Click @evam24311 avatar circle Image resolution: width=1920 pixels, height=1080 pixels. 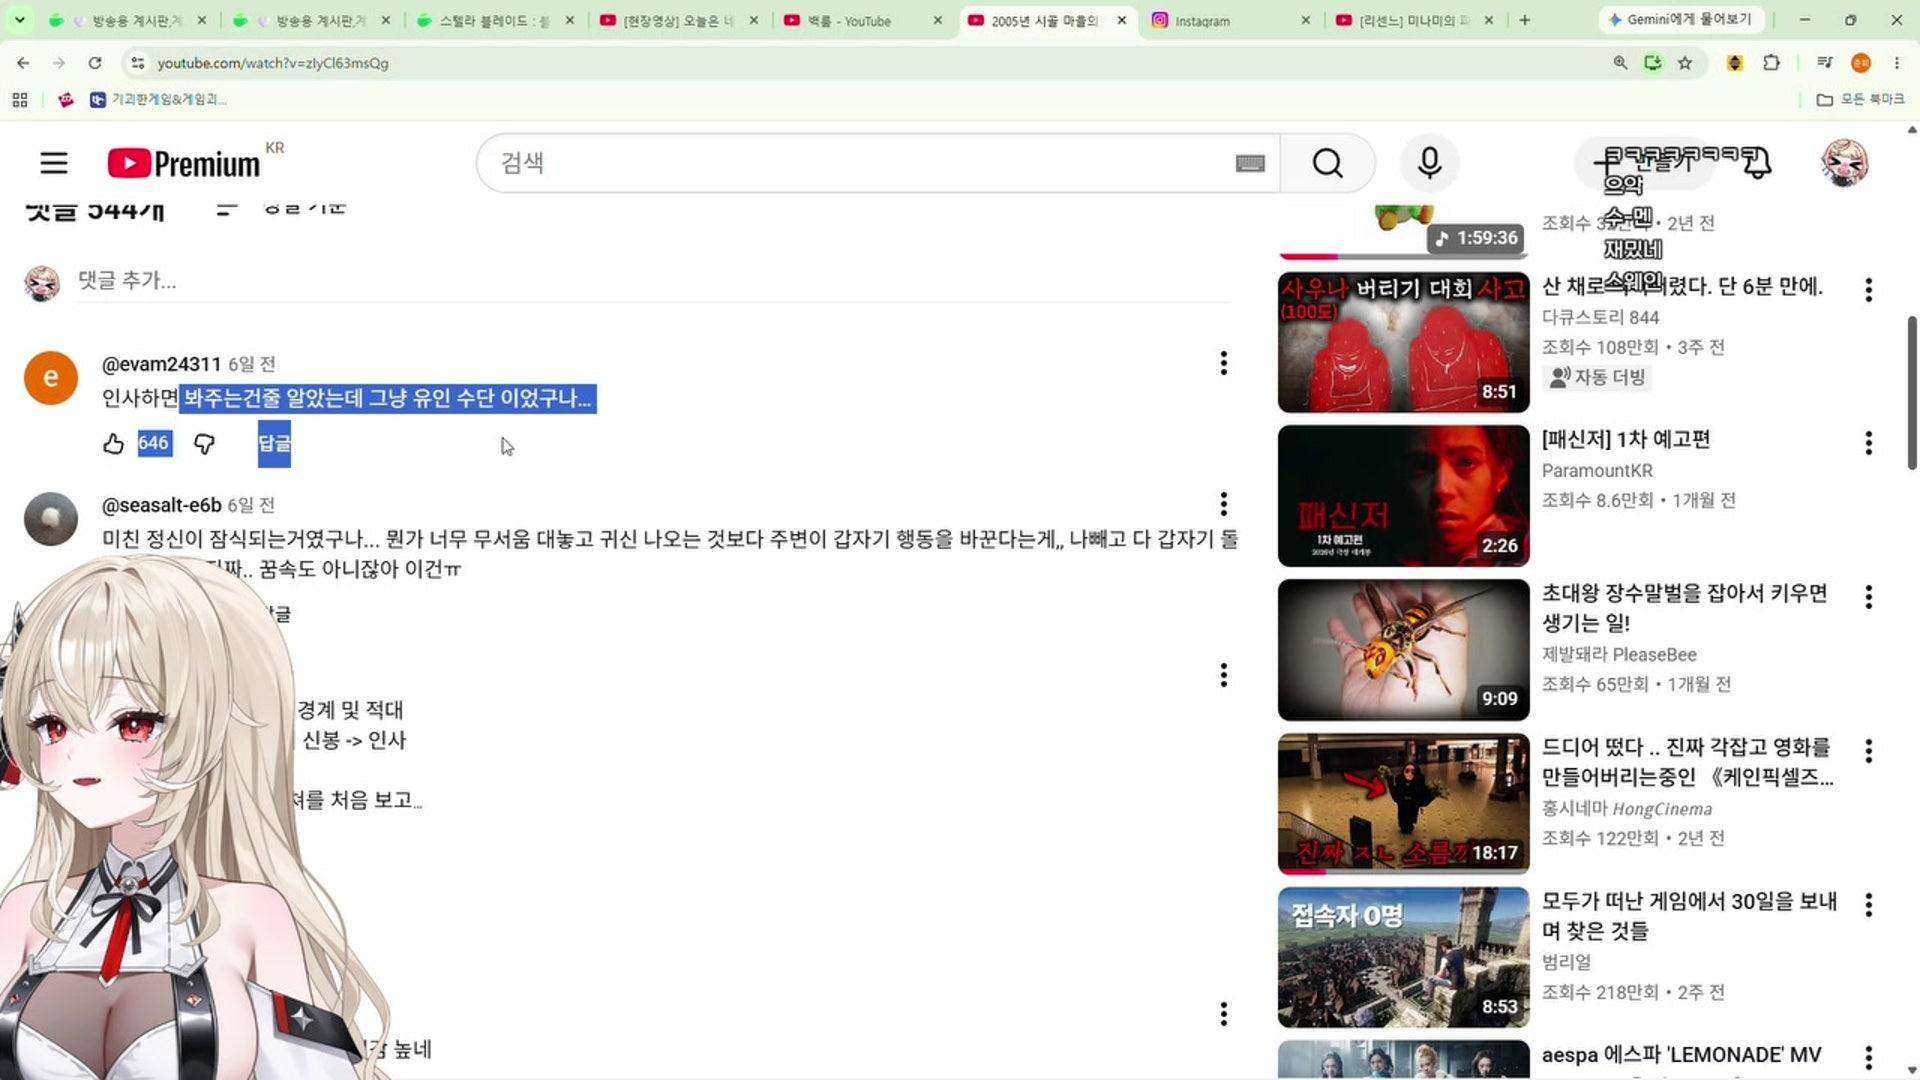pyautogui.click(x=51, y=378)
